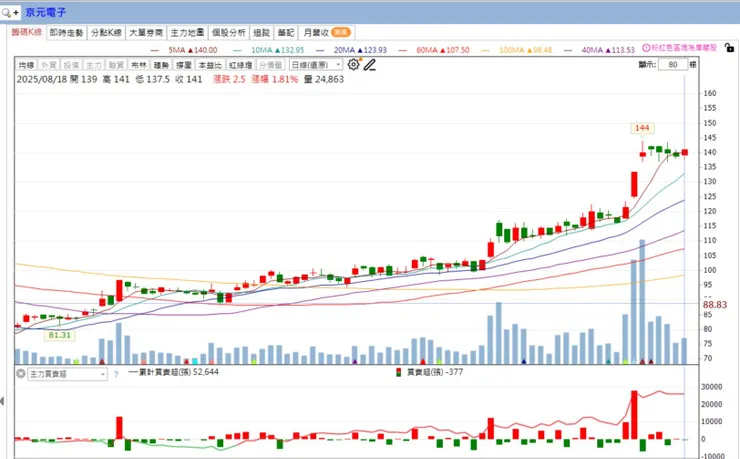
Task: Close the 主力買賣超 indicator panel
Action: coord(20,374)
